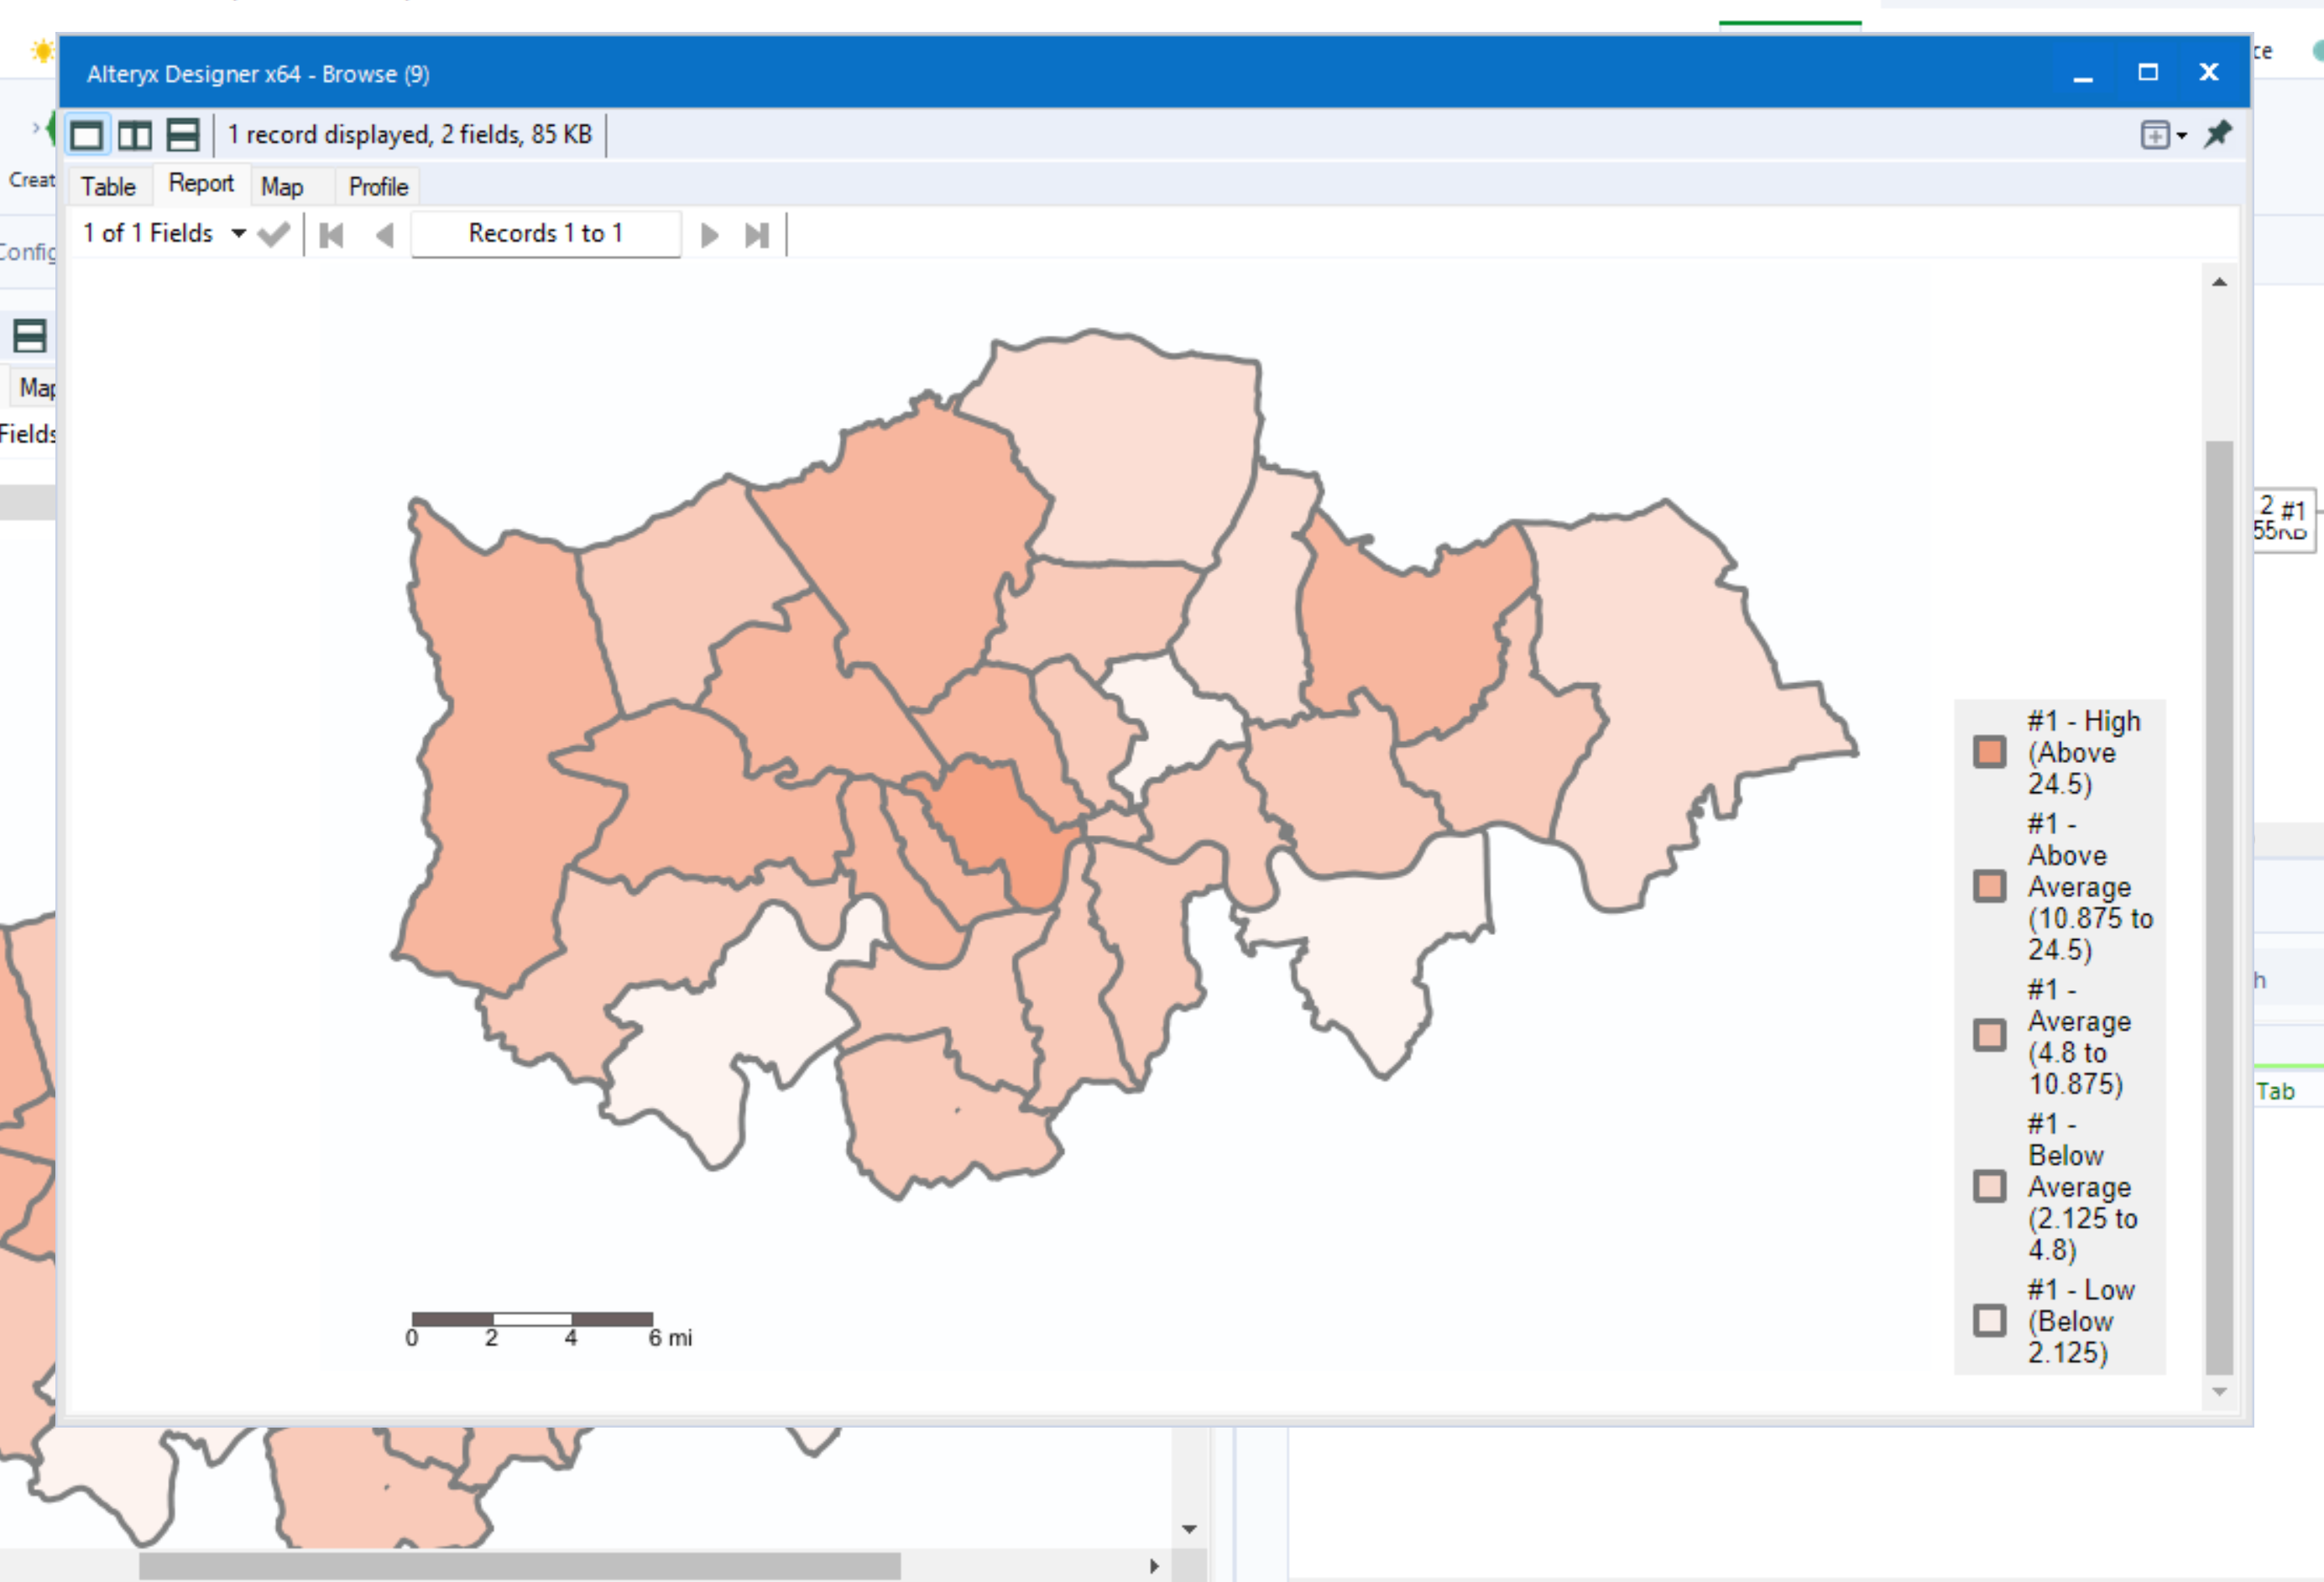Jump to last record using the navigation icon
The width and height of the screenshot is (2324, 1582).
point(757,234)
